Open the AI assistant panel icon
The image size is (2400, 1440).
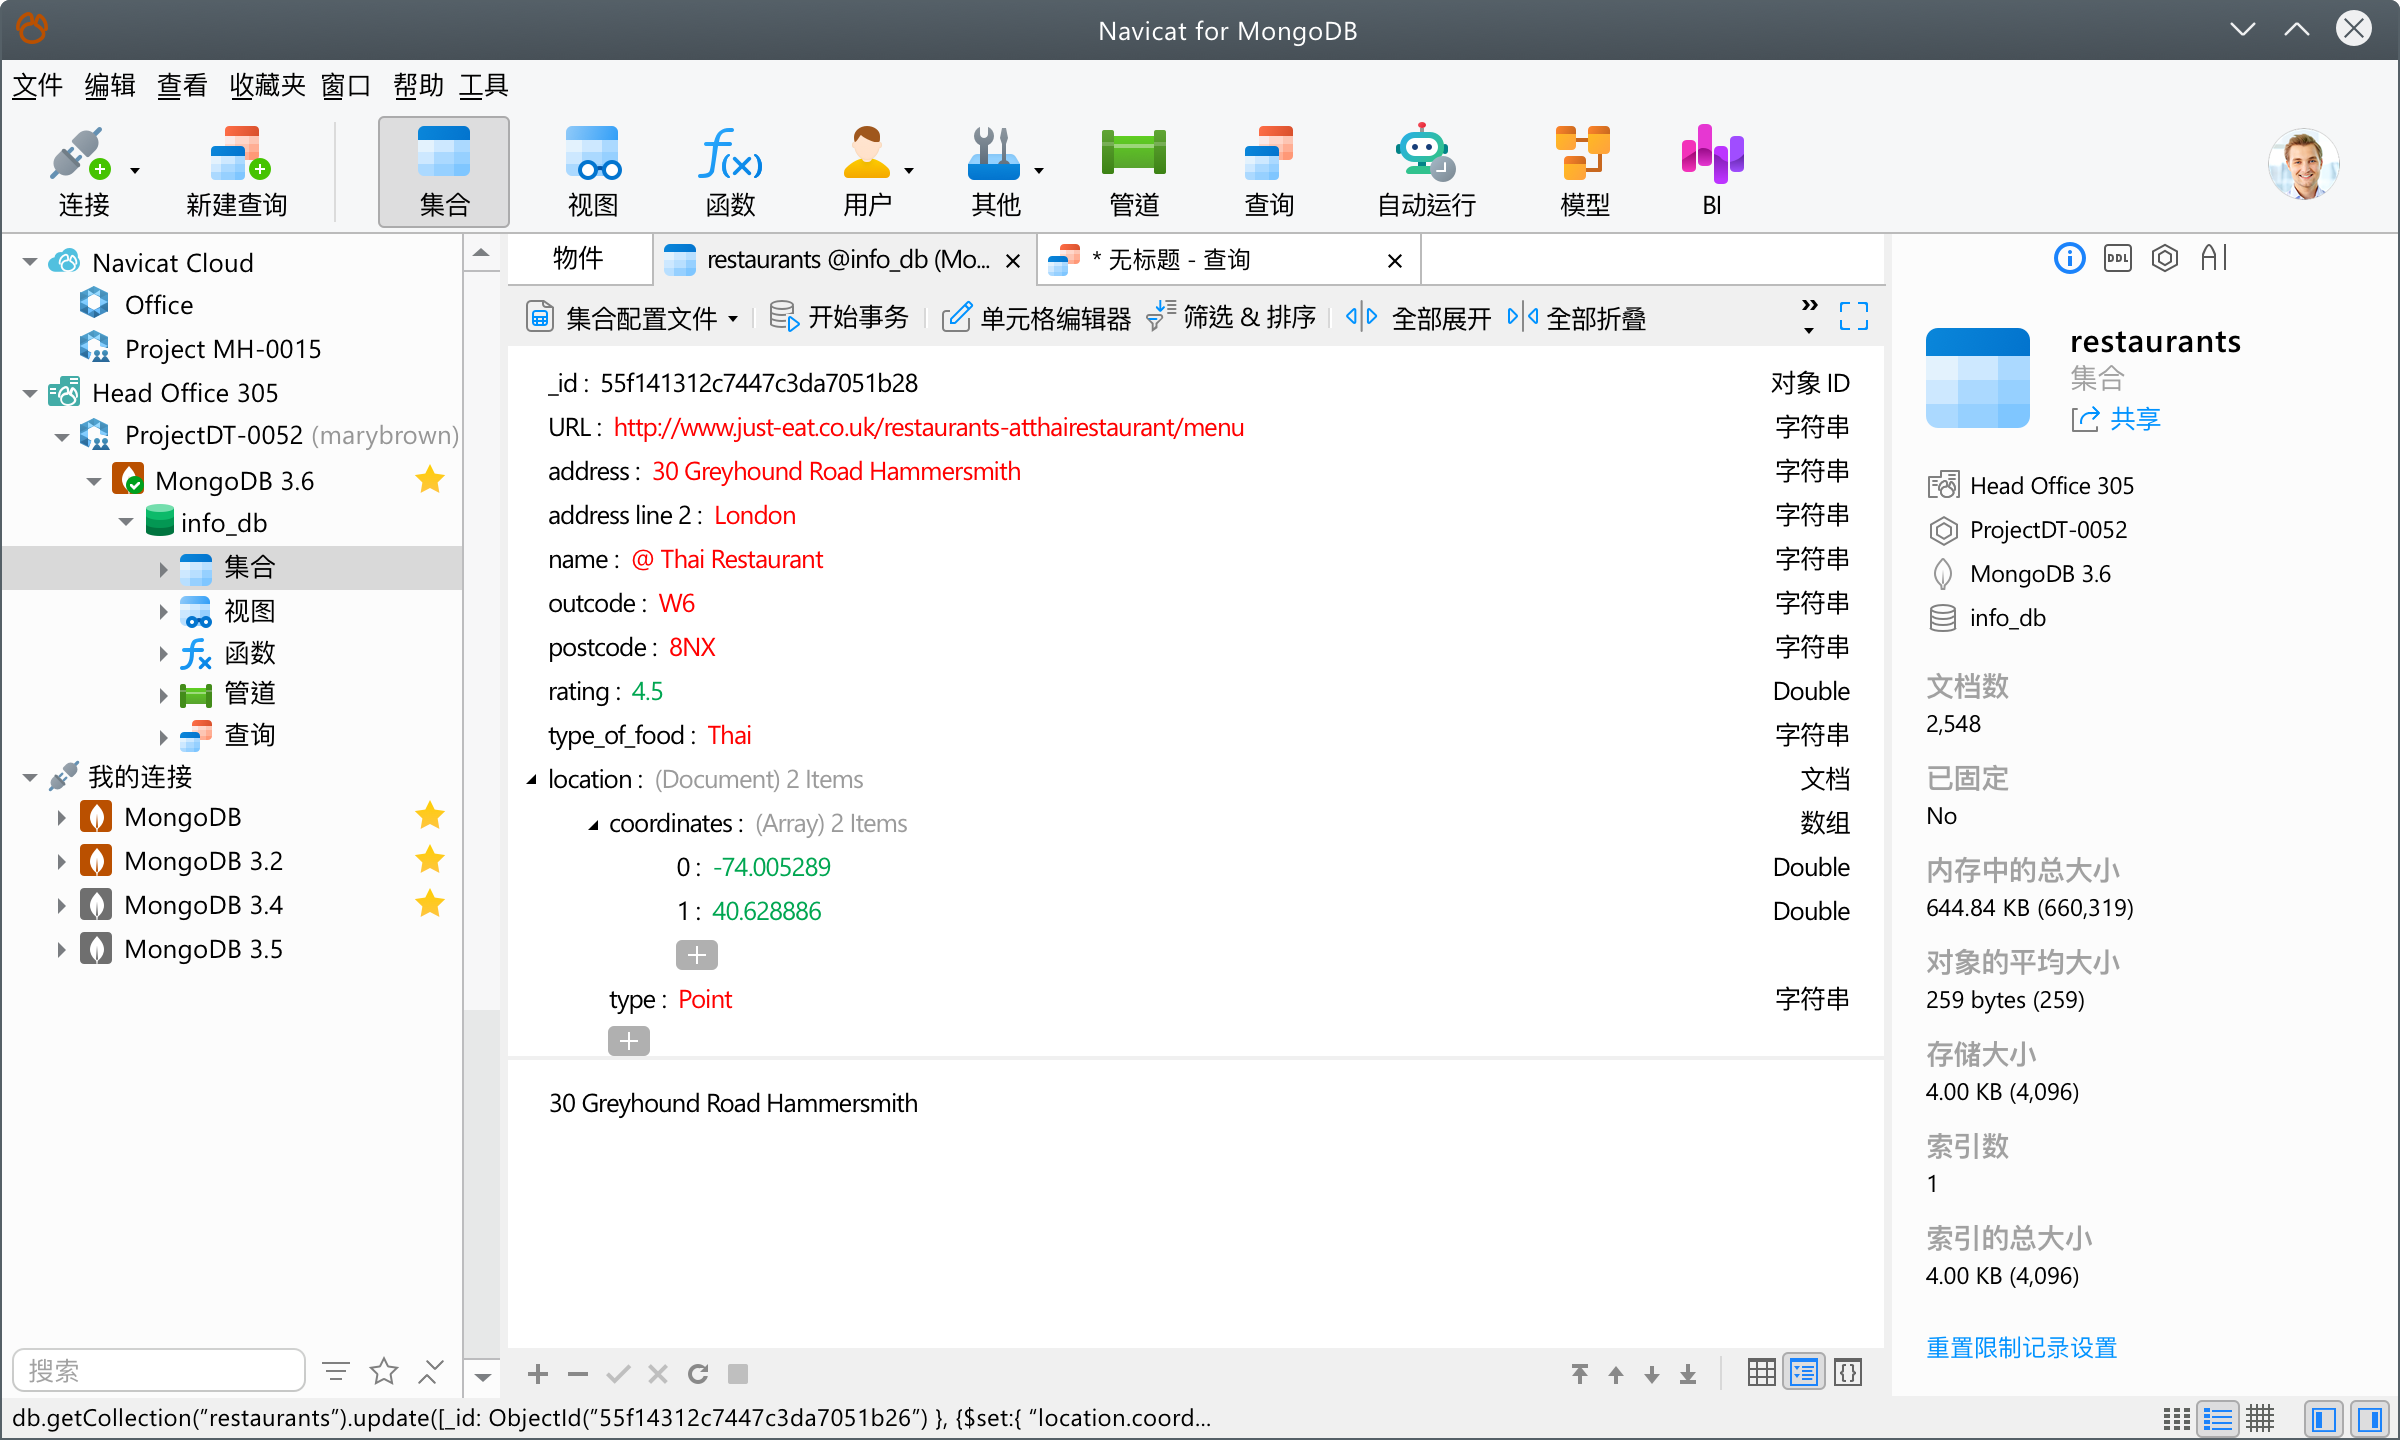click(x=2214, y=259)
